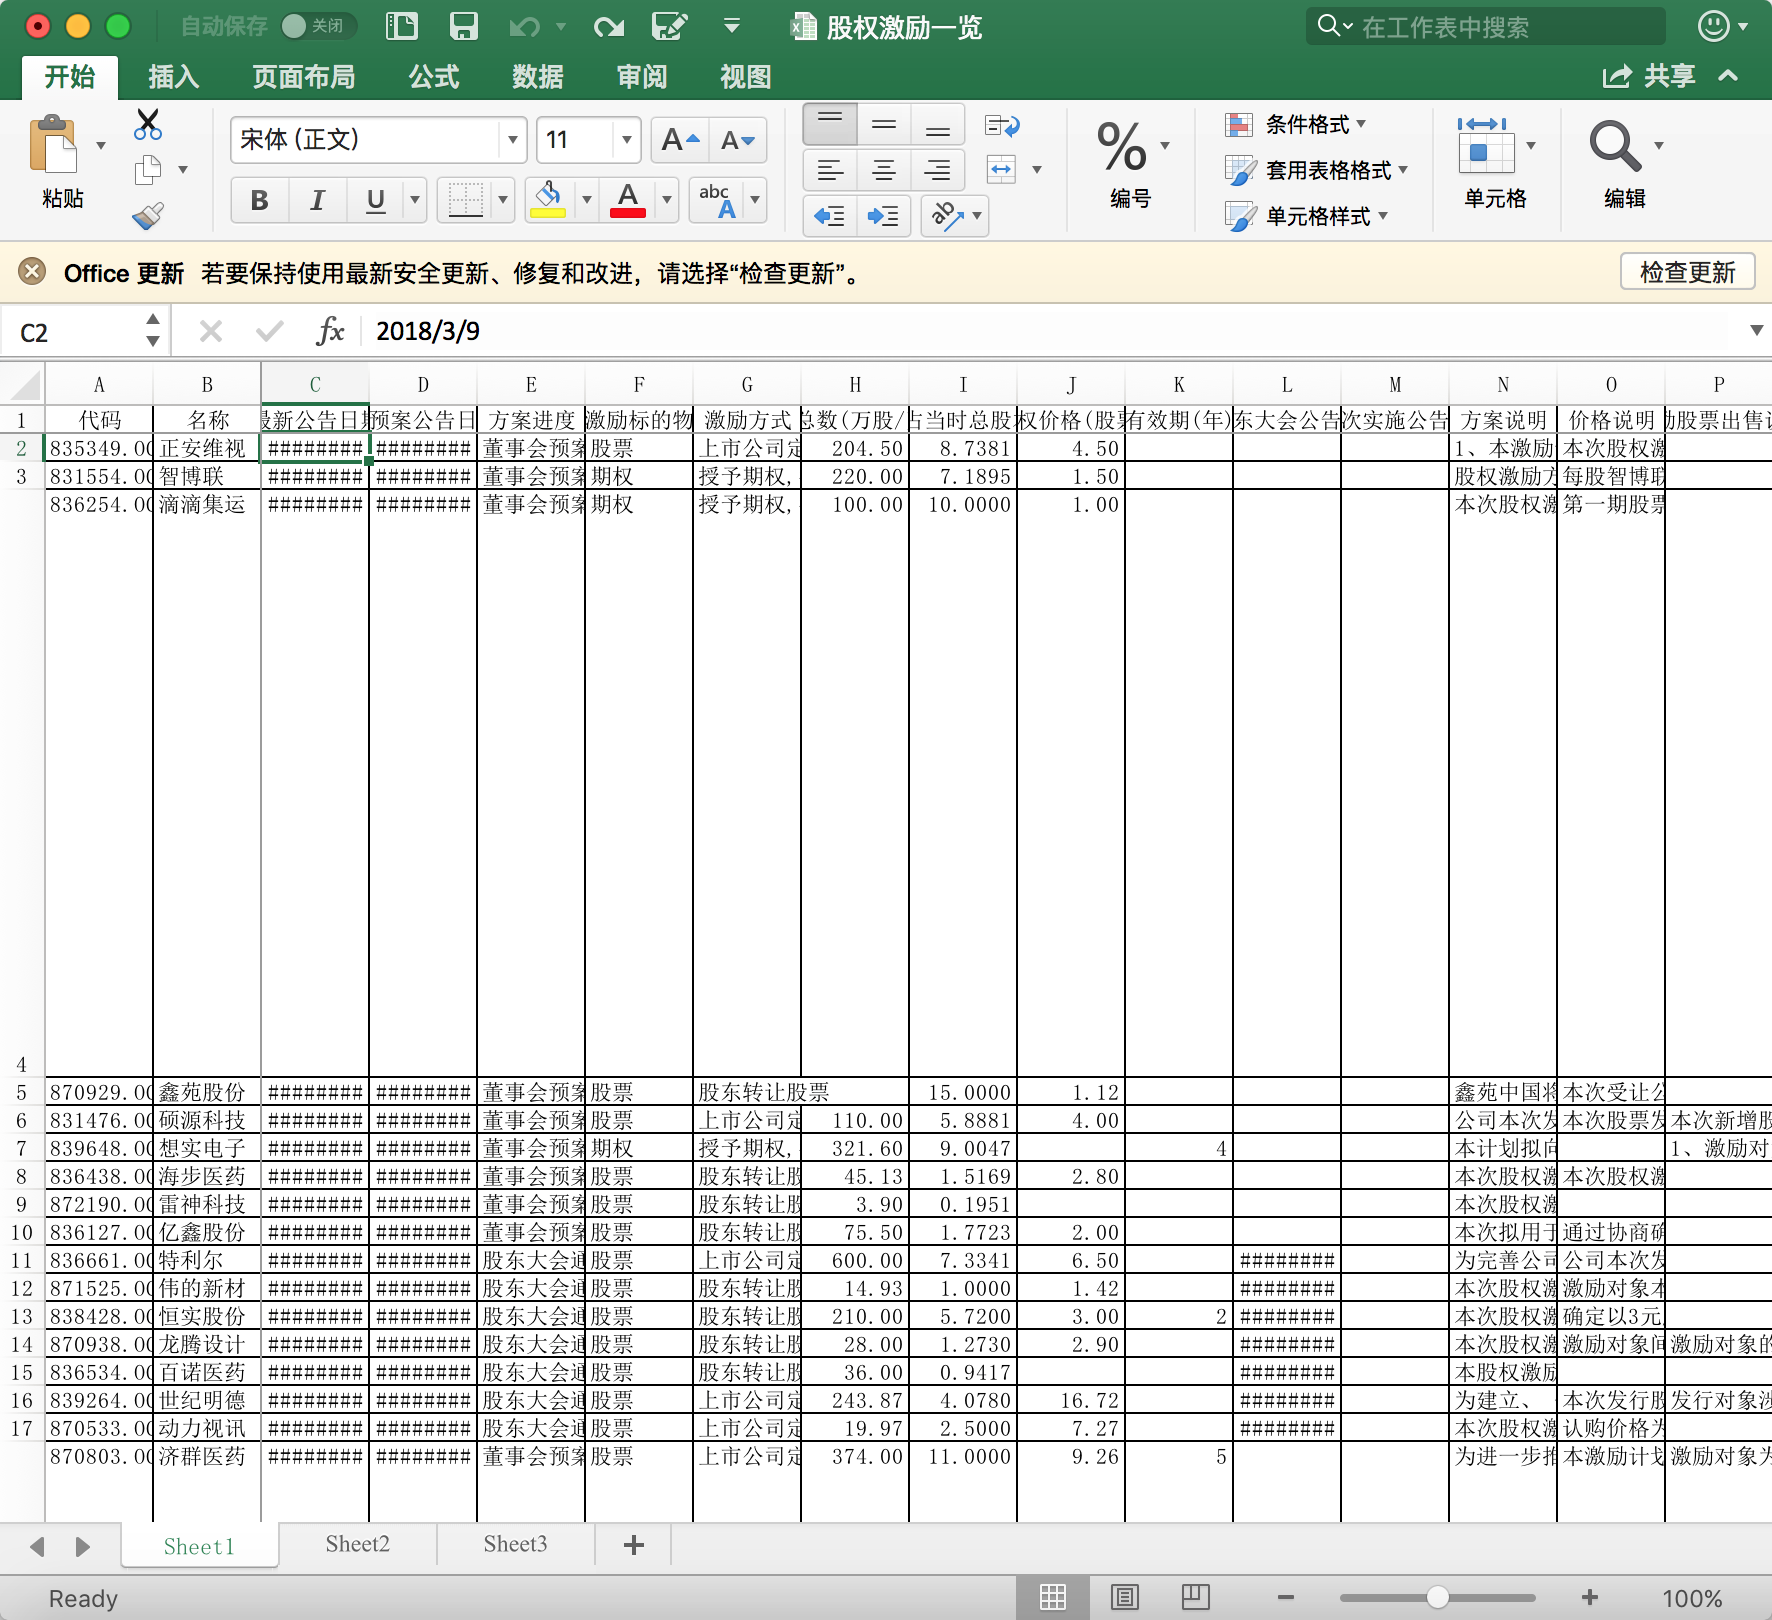The image size is (1772, 1620).
Task: Open the borders dropdown arrow
Action: click(502, 200)
